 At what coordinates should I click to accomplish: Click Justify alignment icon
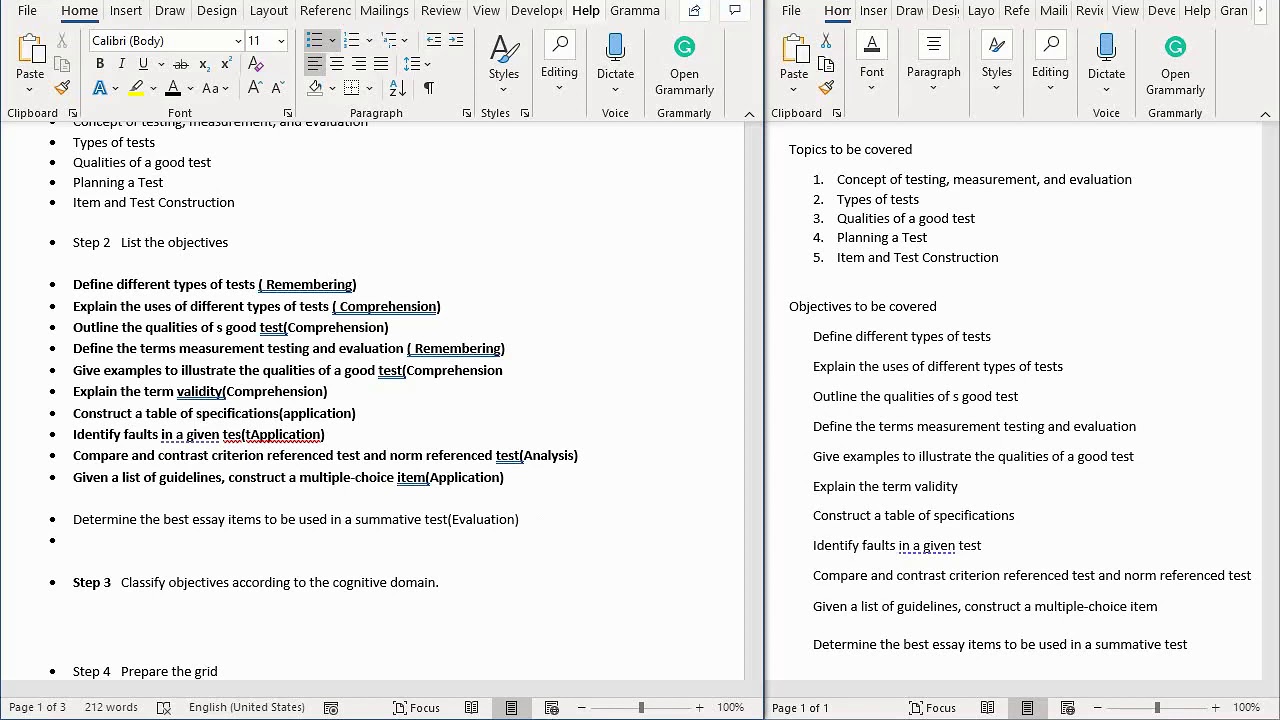click(381, 64)
